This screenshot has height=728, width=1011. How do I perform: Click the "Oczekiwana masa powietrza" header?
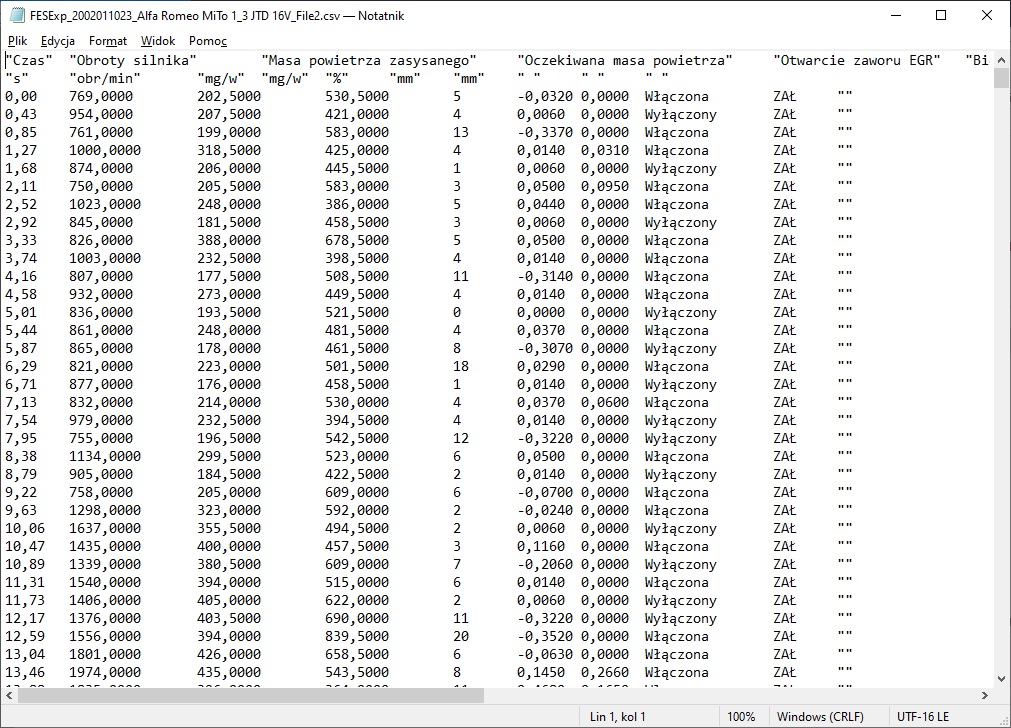pos(625,61)
